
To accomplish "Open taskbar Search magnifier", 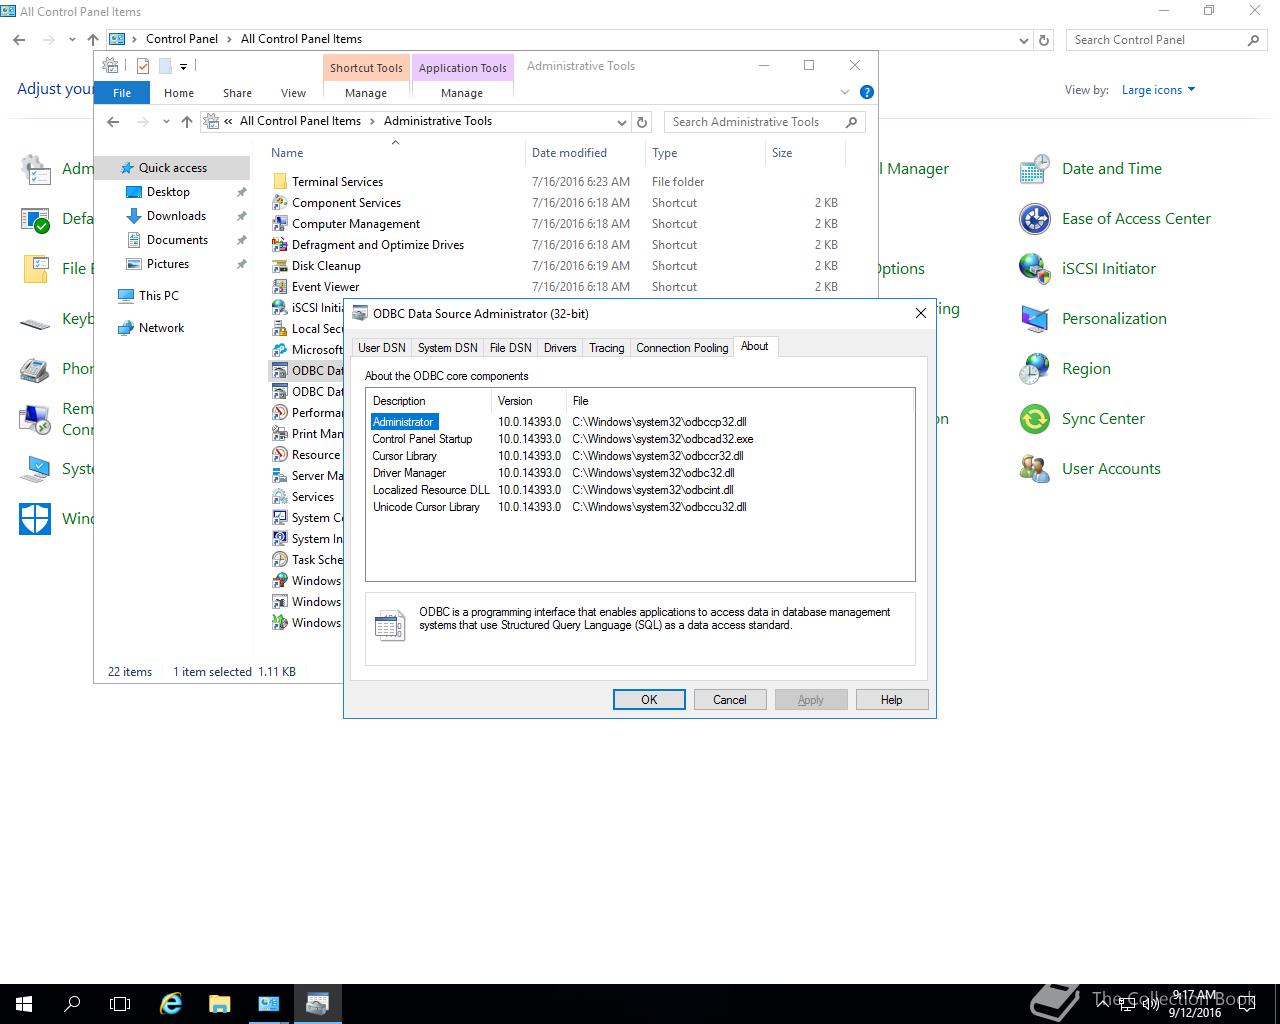I will click(x=72, y=1003).
